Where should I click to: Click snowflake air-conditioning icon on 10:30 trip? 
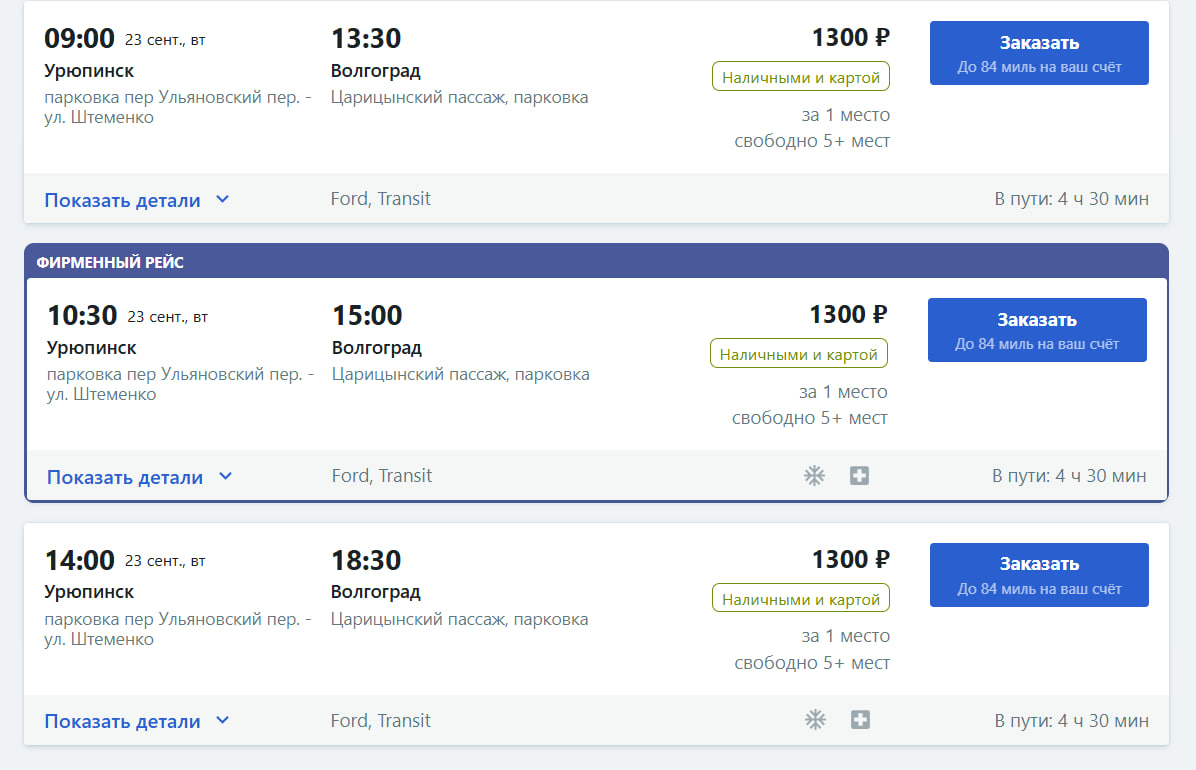pos(815,476)
